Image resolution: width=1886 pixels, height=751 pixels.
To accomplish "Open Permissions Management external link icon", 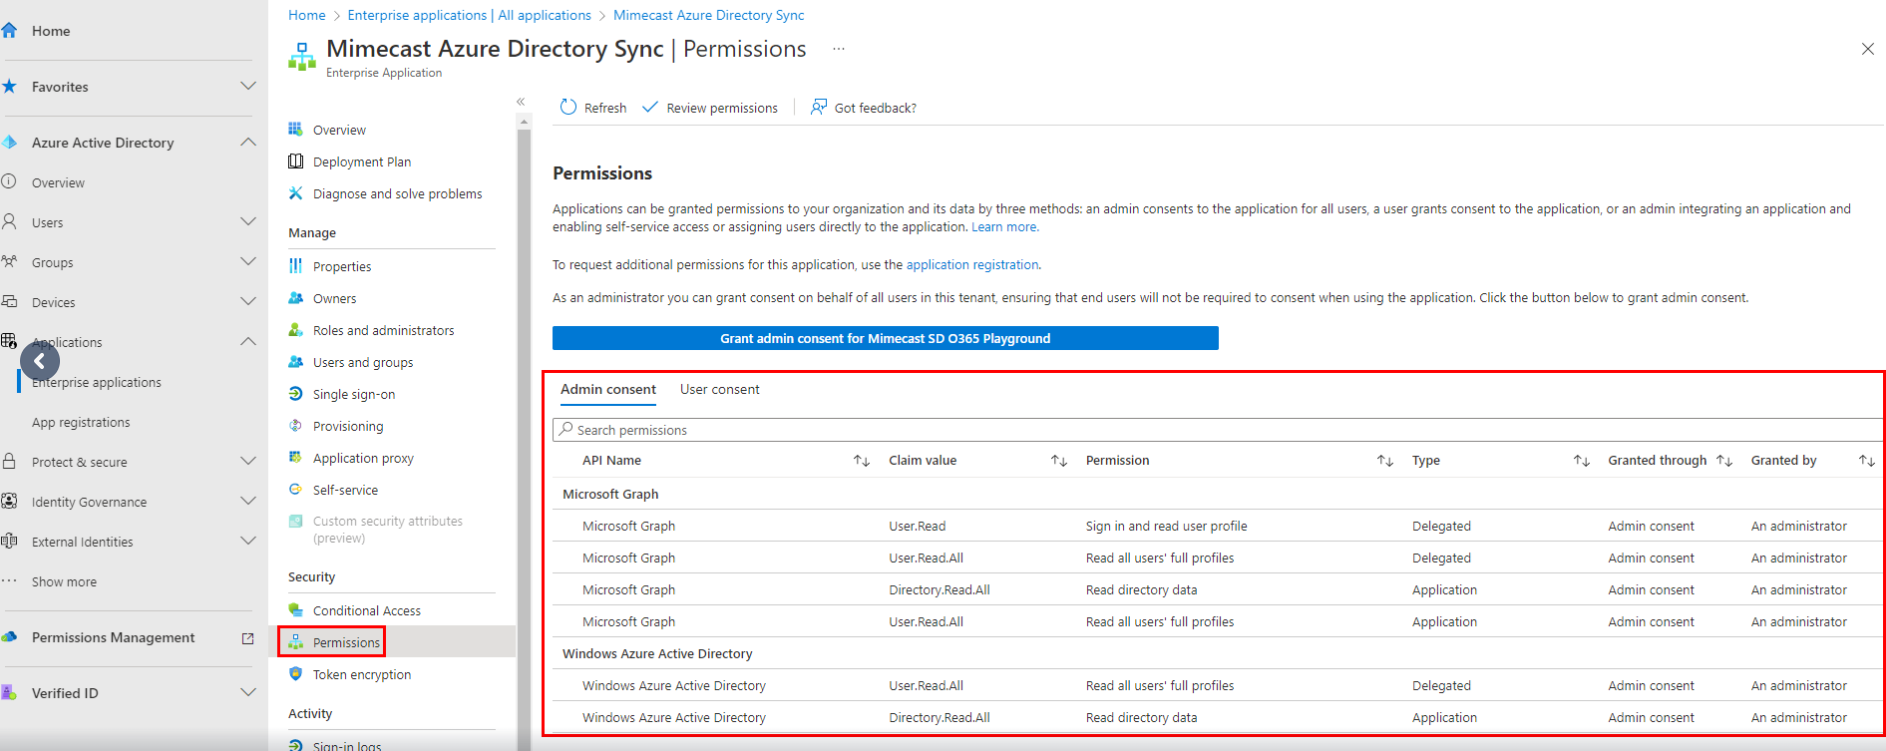I will coord(248,638).
